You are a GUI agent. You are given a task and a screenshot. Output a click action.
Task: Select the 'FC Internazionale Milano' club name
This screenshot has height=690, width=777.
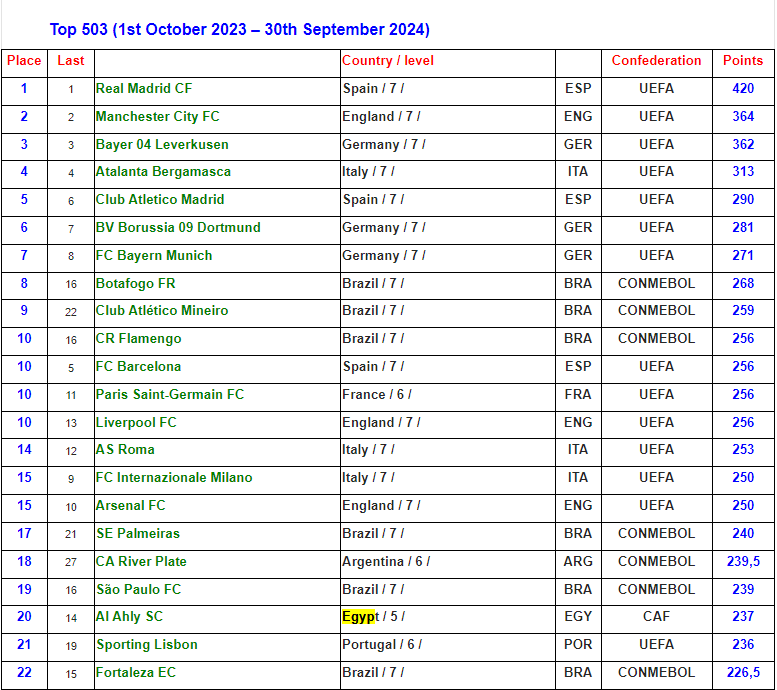pos(174,478)
